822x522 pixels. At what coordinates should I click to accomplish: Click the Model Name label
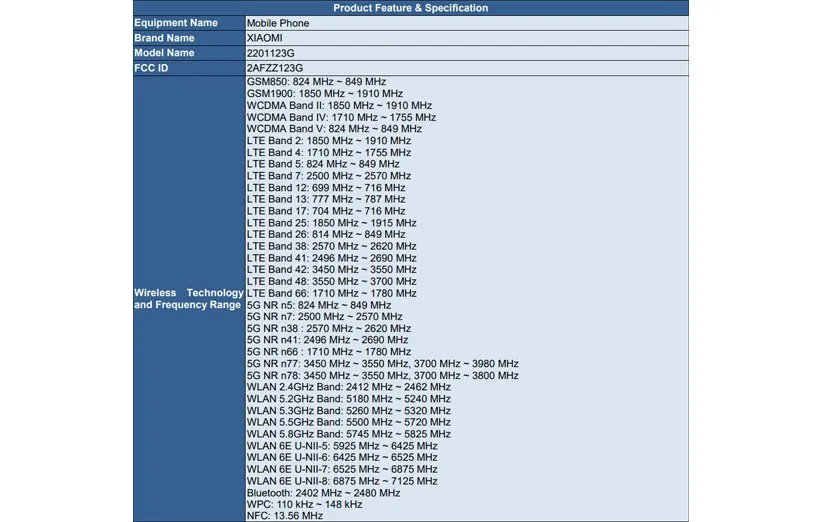[165, 52]
